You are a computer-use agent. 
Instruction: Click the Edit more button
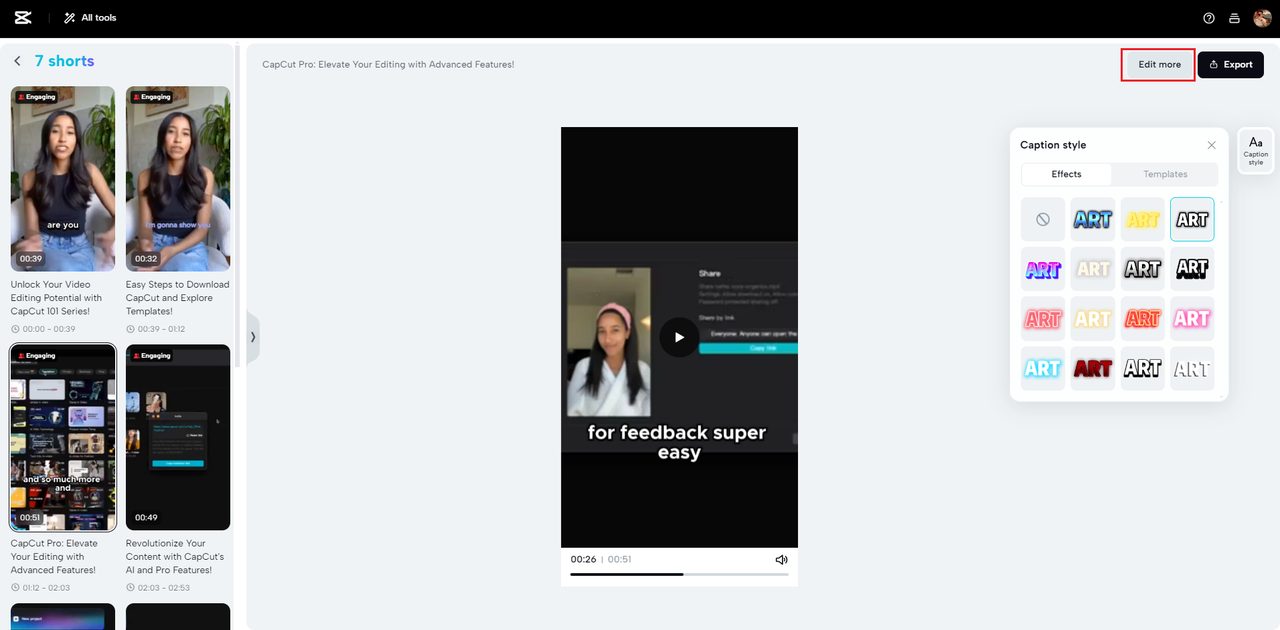click(x=1159, y=65)
